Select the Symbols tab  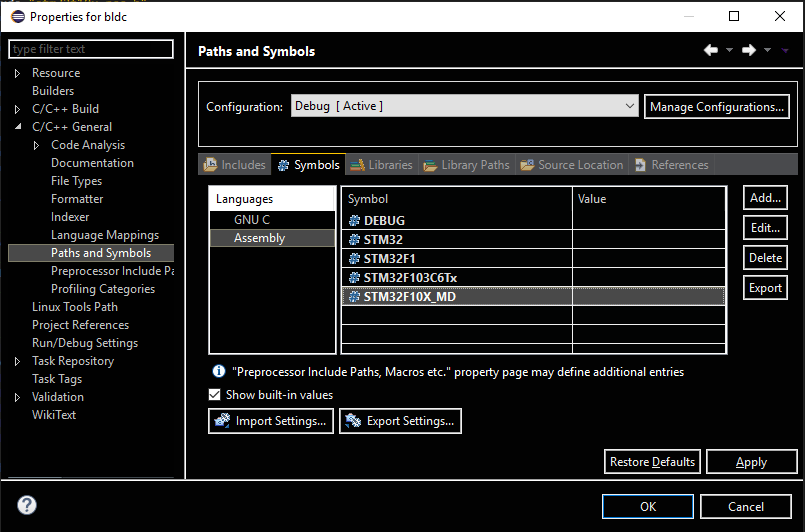(309, 165)
